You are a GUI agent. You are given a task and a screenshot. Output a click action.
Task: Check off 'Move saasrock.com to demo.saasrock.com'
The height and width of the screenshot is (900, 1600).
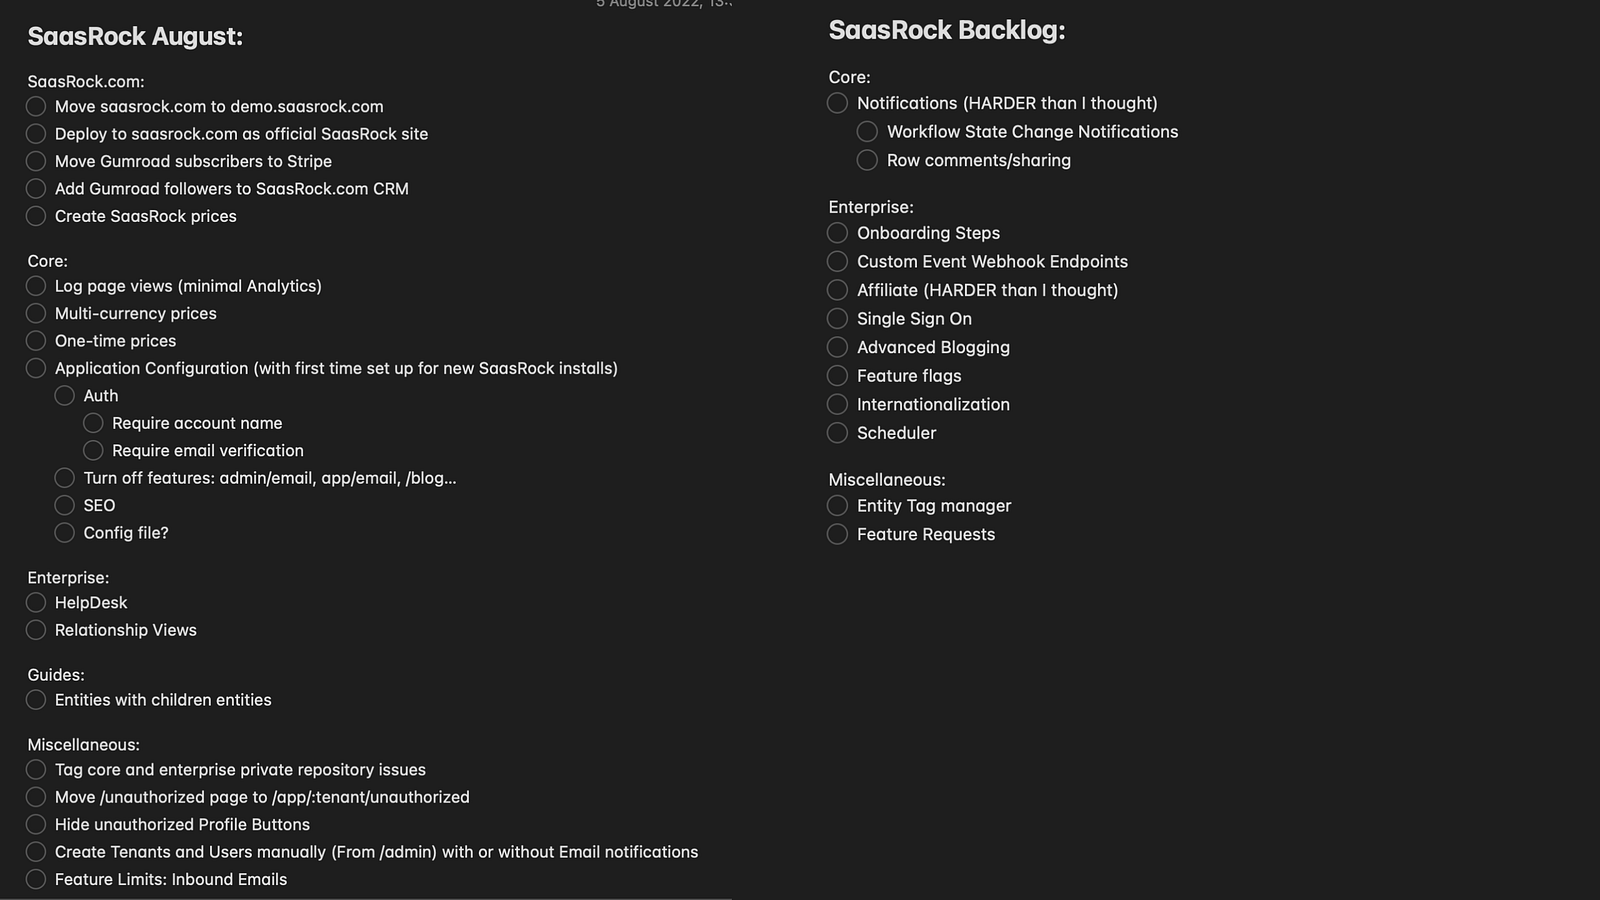pos(36,106)
